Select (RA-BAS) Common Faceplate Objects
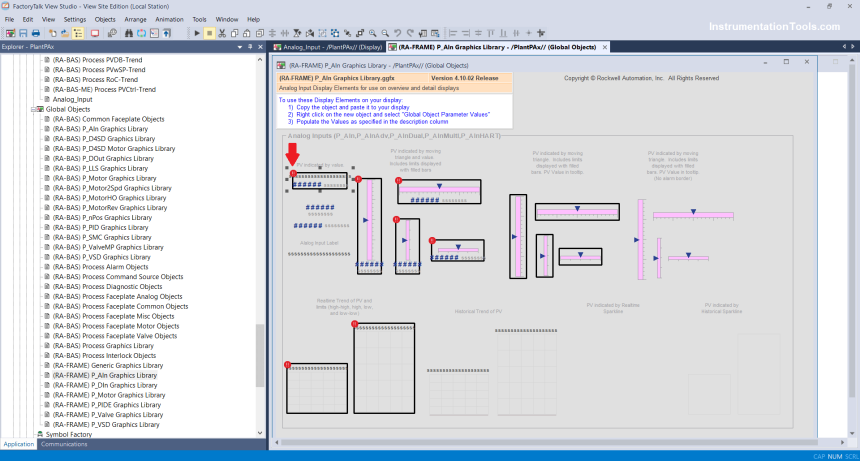860x461 pixels. point(108,119)
